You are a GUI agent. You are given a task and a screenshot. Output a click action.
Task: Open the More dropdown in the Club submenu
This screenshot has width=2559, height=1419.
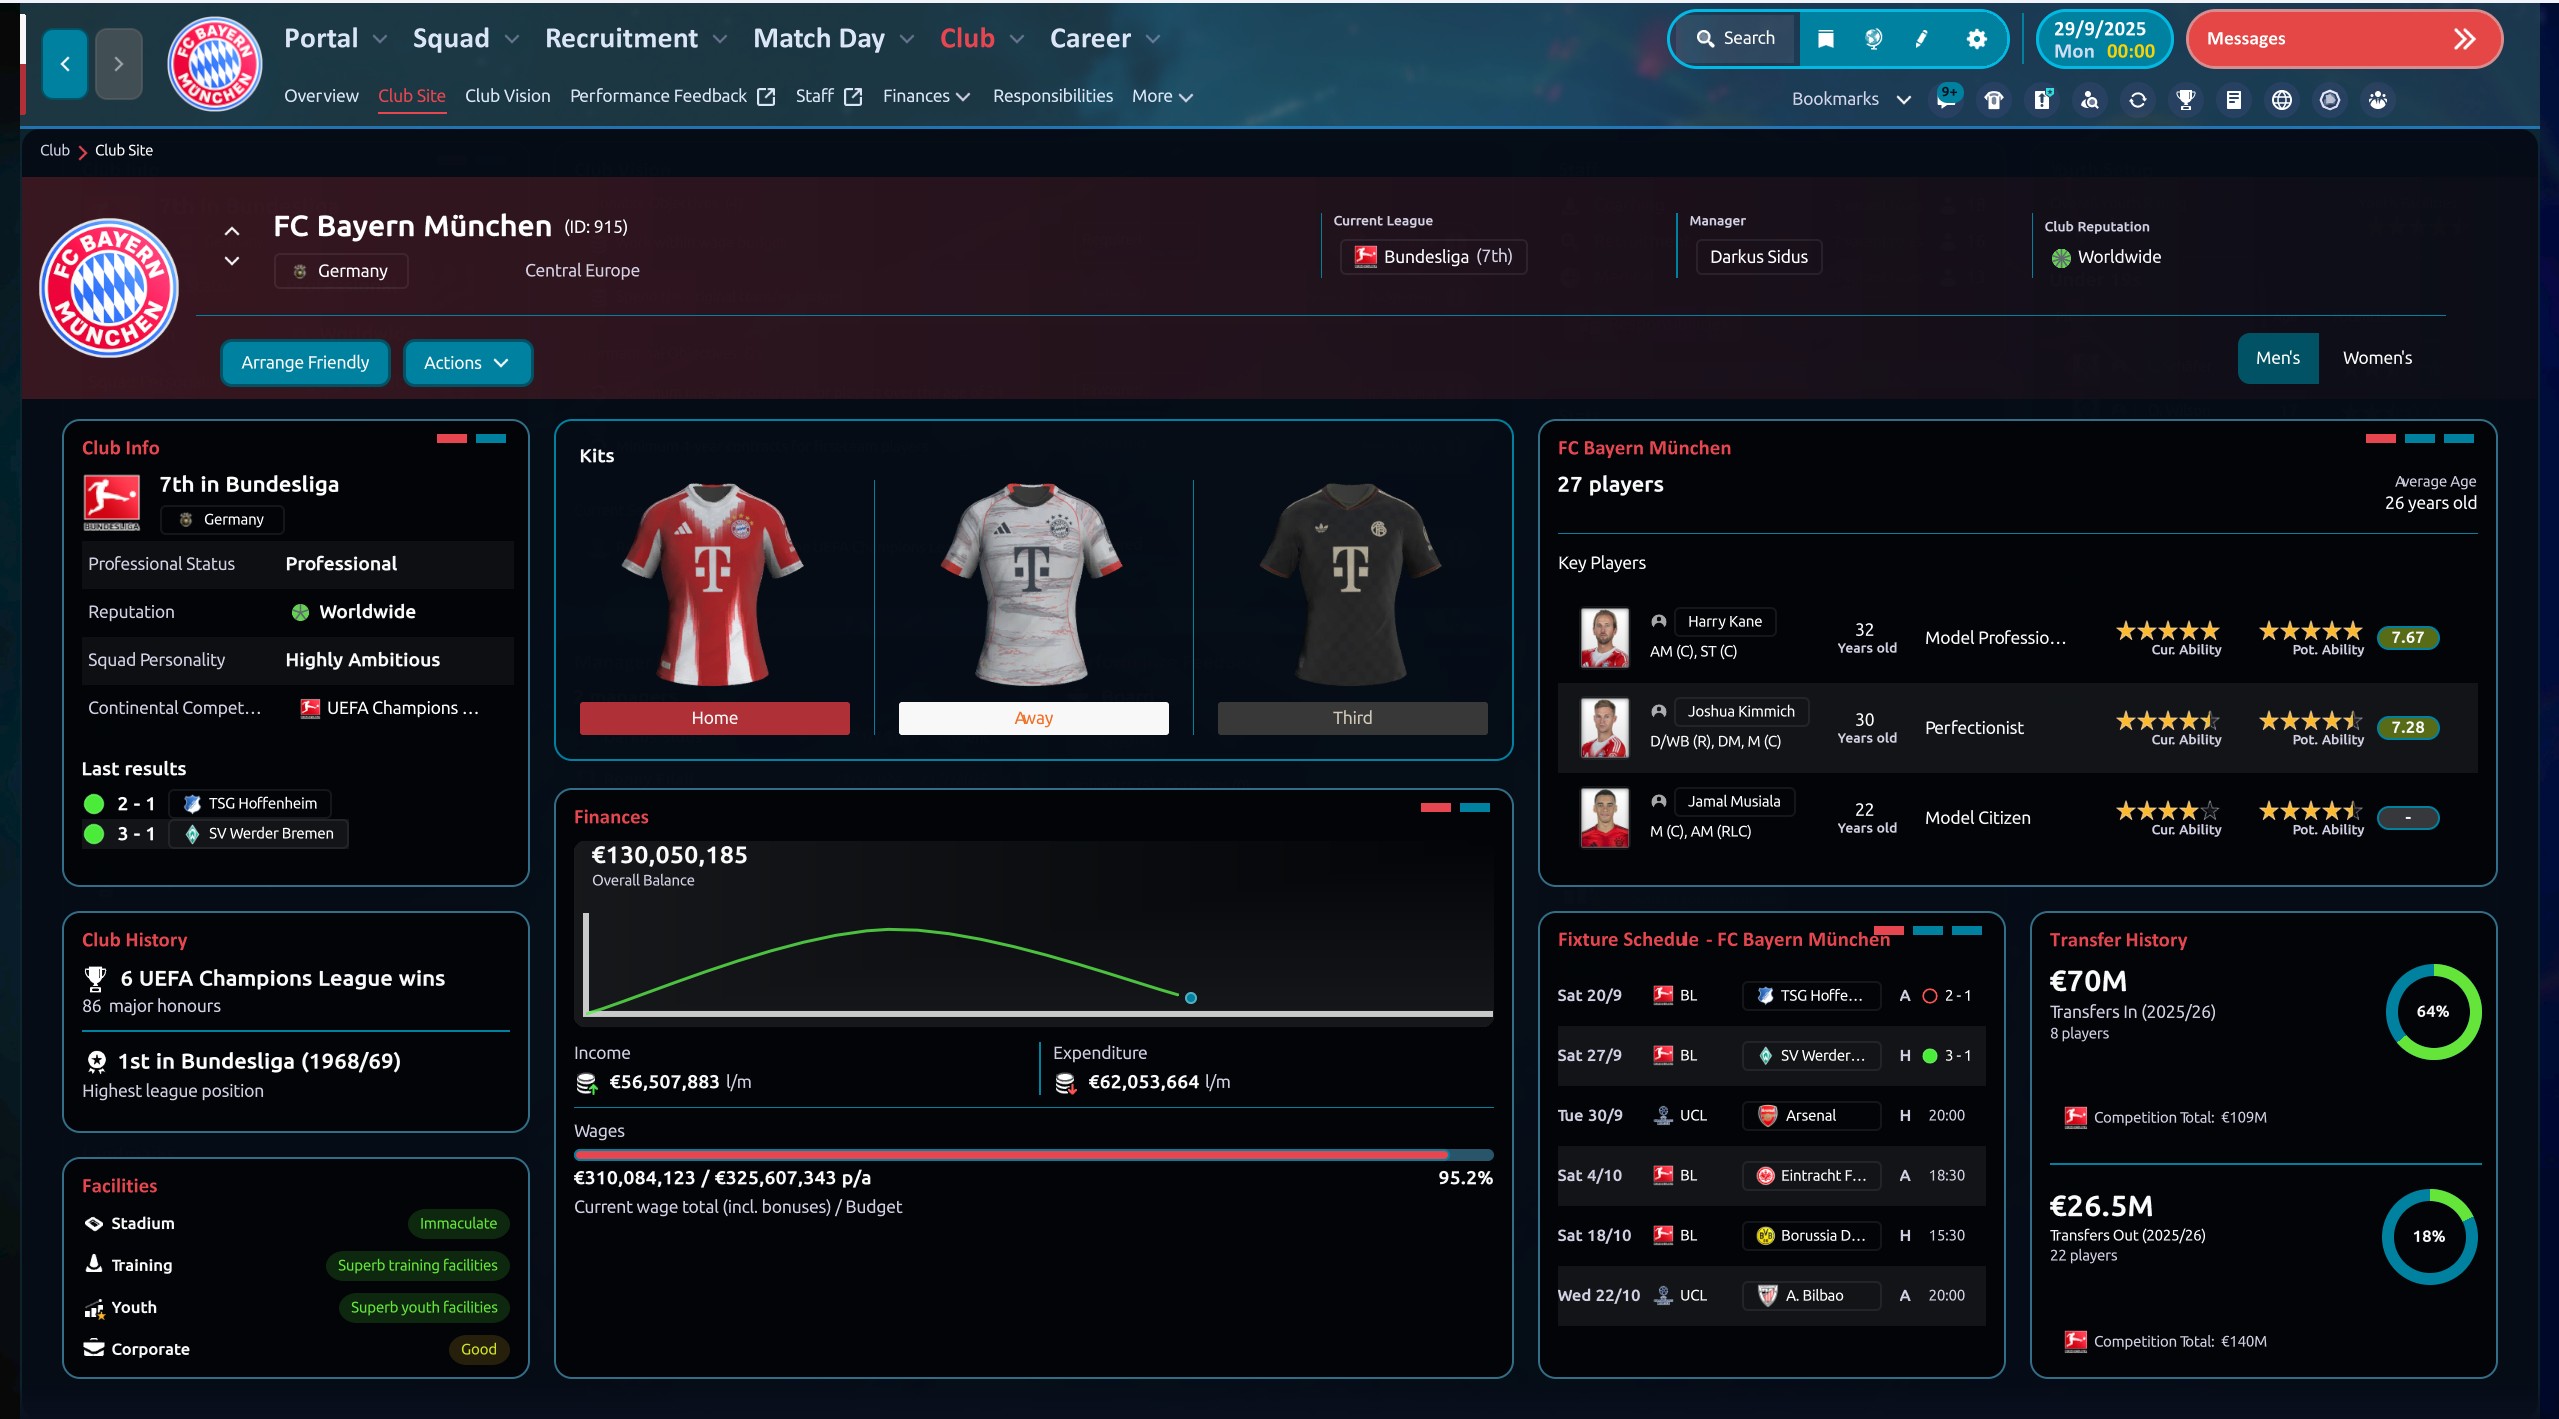click(x=1160, y=96)
